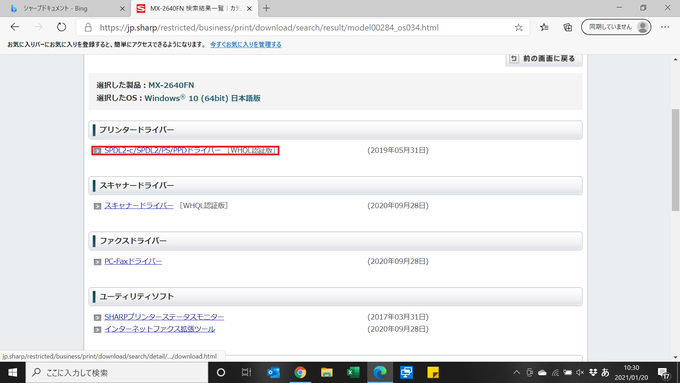Viewport: 680px width, 383px height.
Task: Open the sync profile button
Action: (x=616, y=27)
